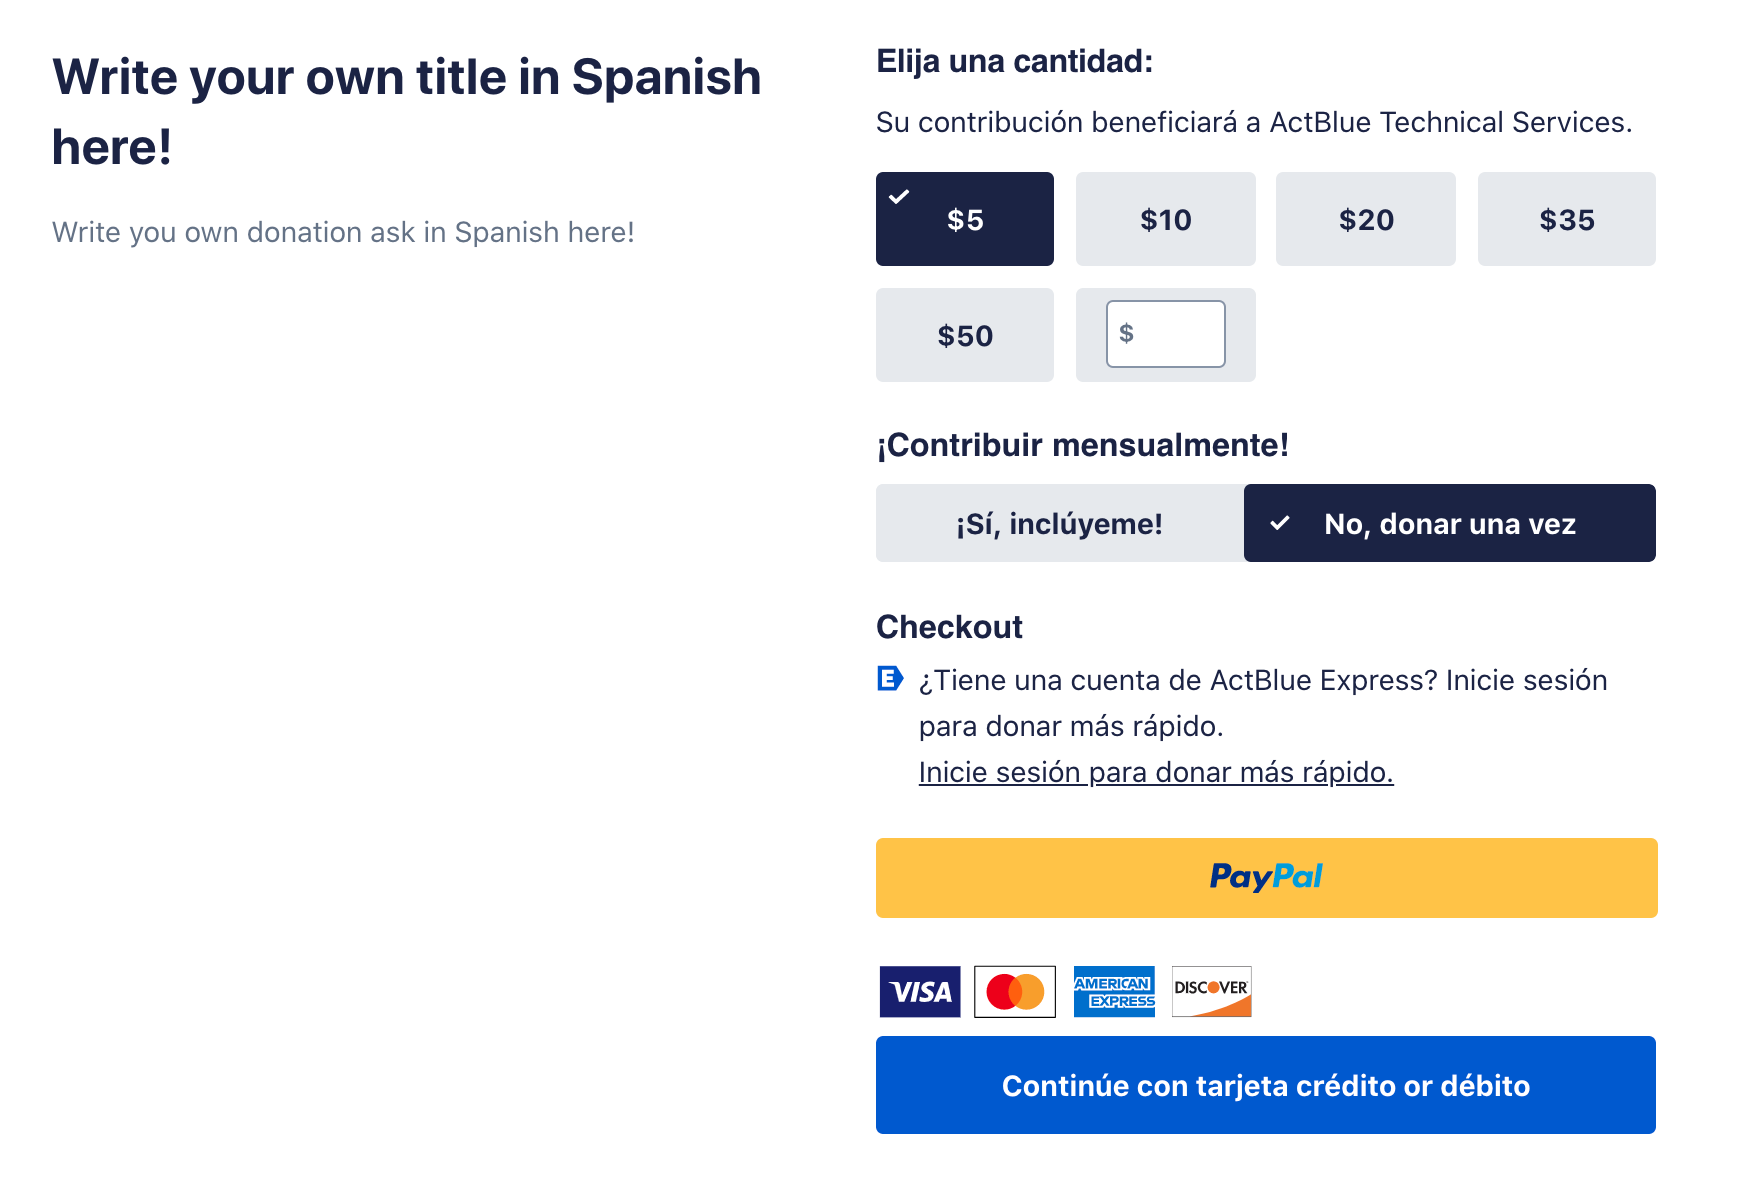Click the custom dollar amount field
The height and width of the screenshot is (1186, 1746).
point(1175,334)
